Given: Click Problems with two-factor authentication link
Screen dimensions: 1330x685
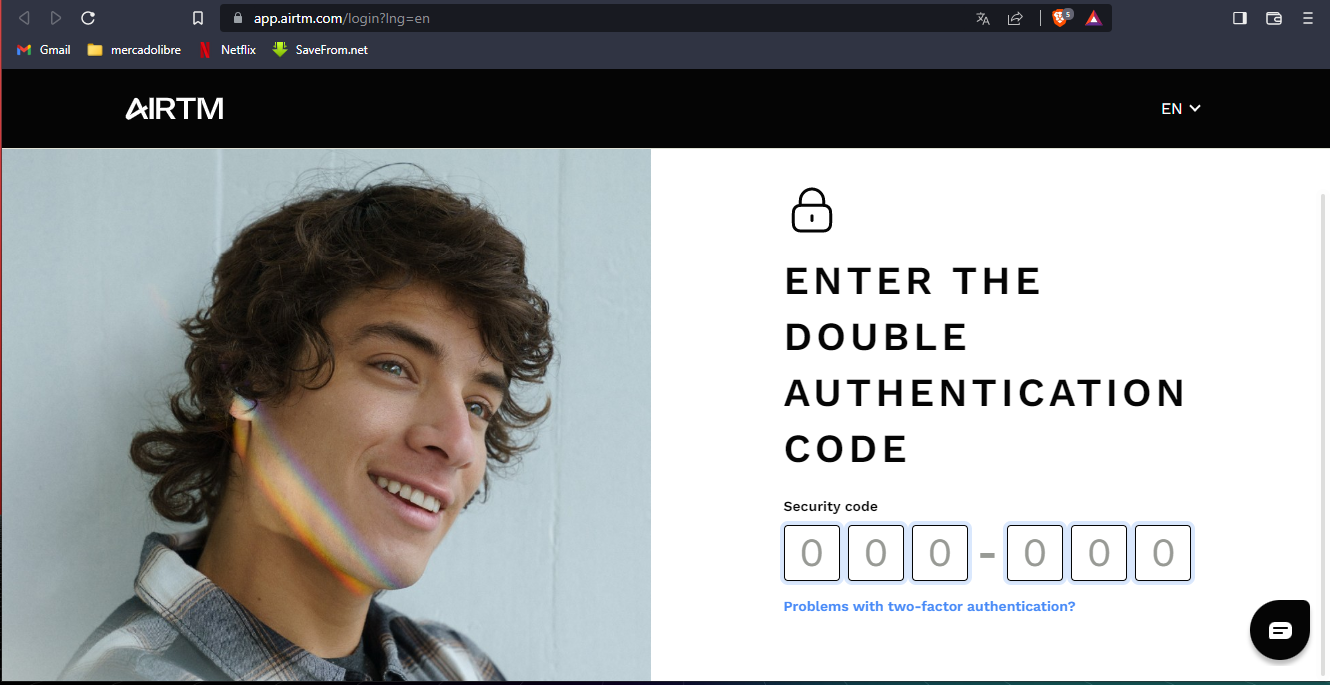Looking at the screenshot, I should [x=929, y=606].
